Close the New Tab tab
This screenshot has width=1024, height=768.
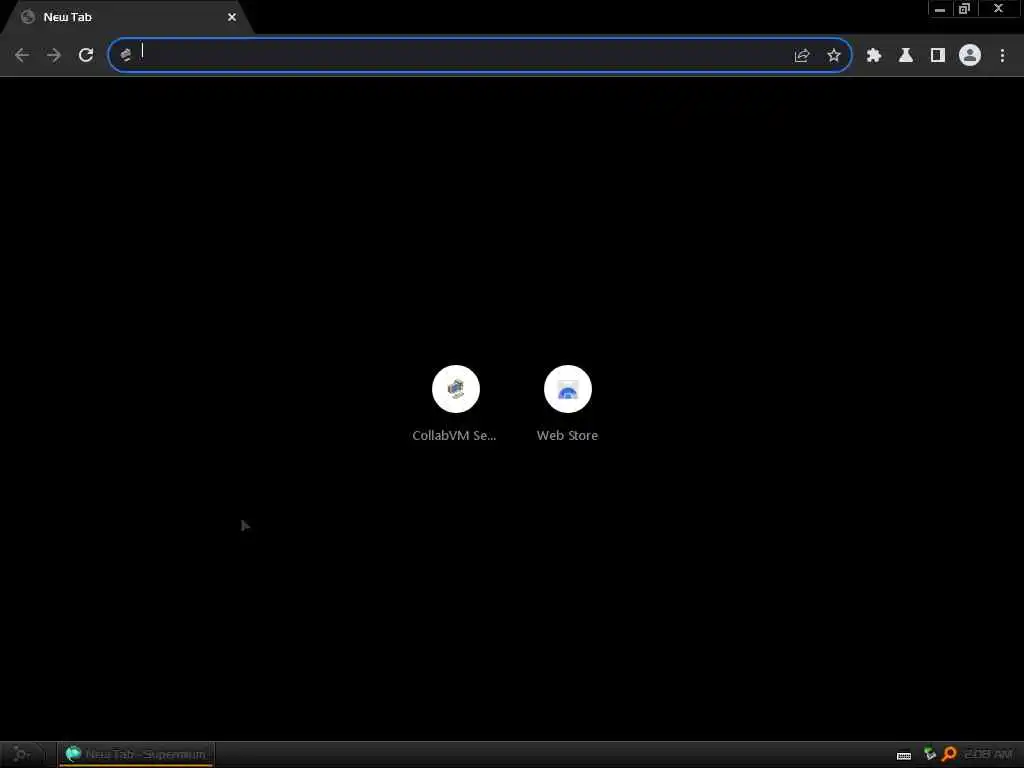(232, 18)
